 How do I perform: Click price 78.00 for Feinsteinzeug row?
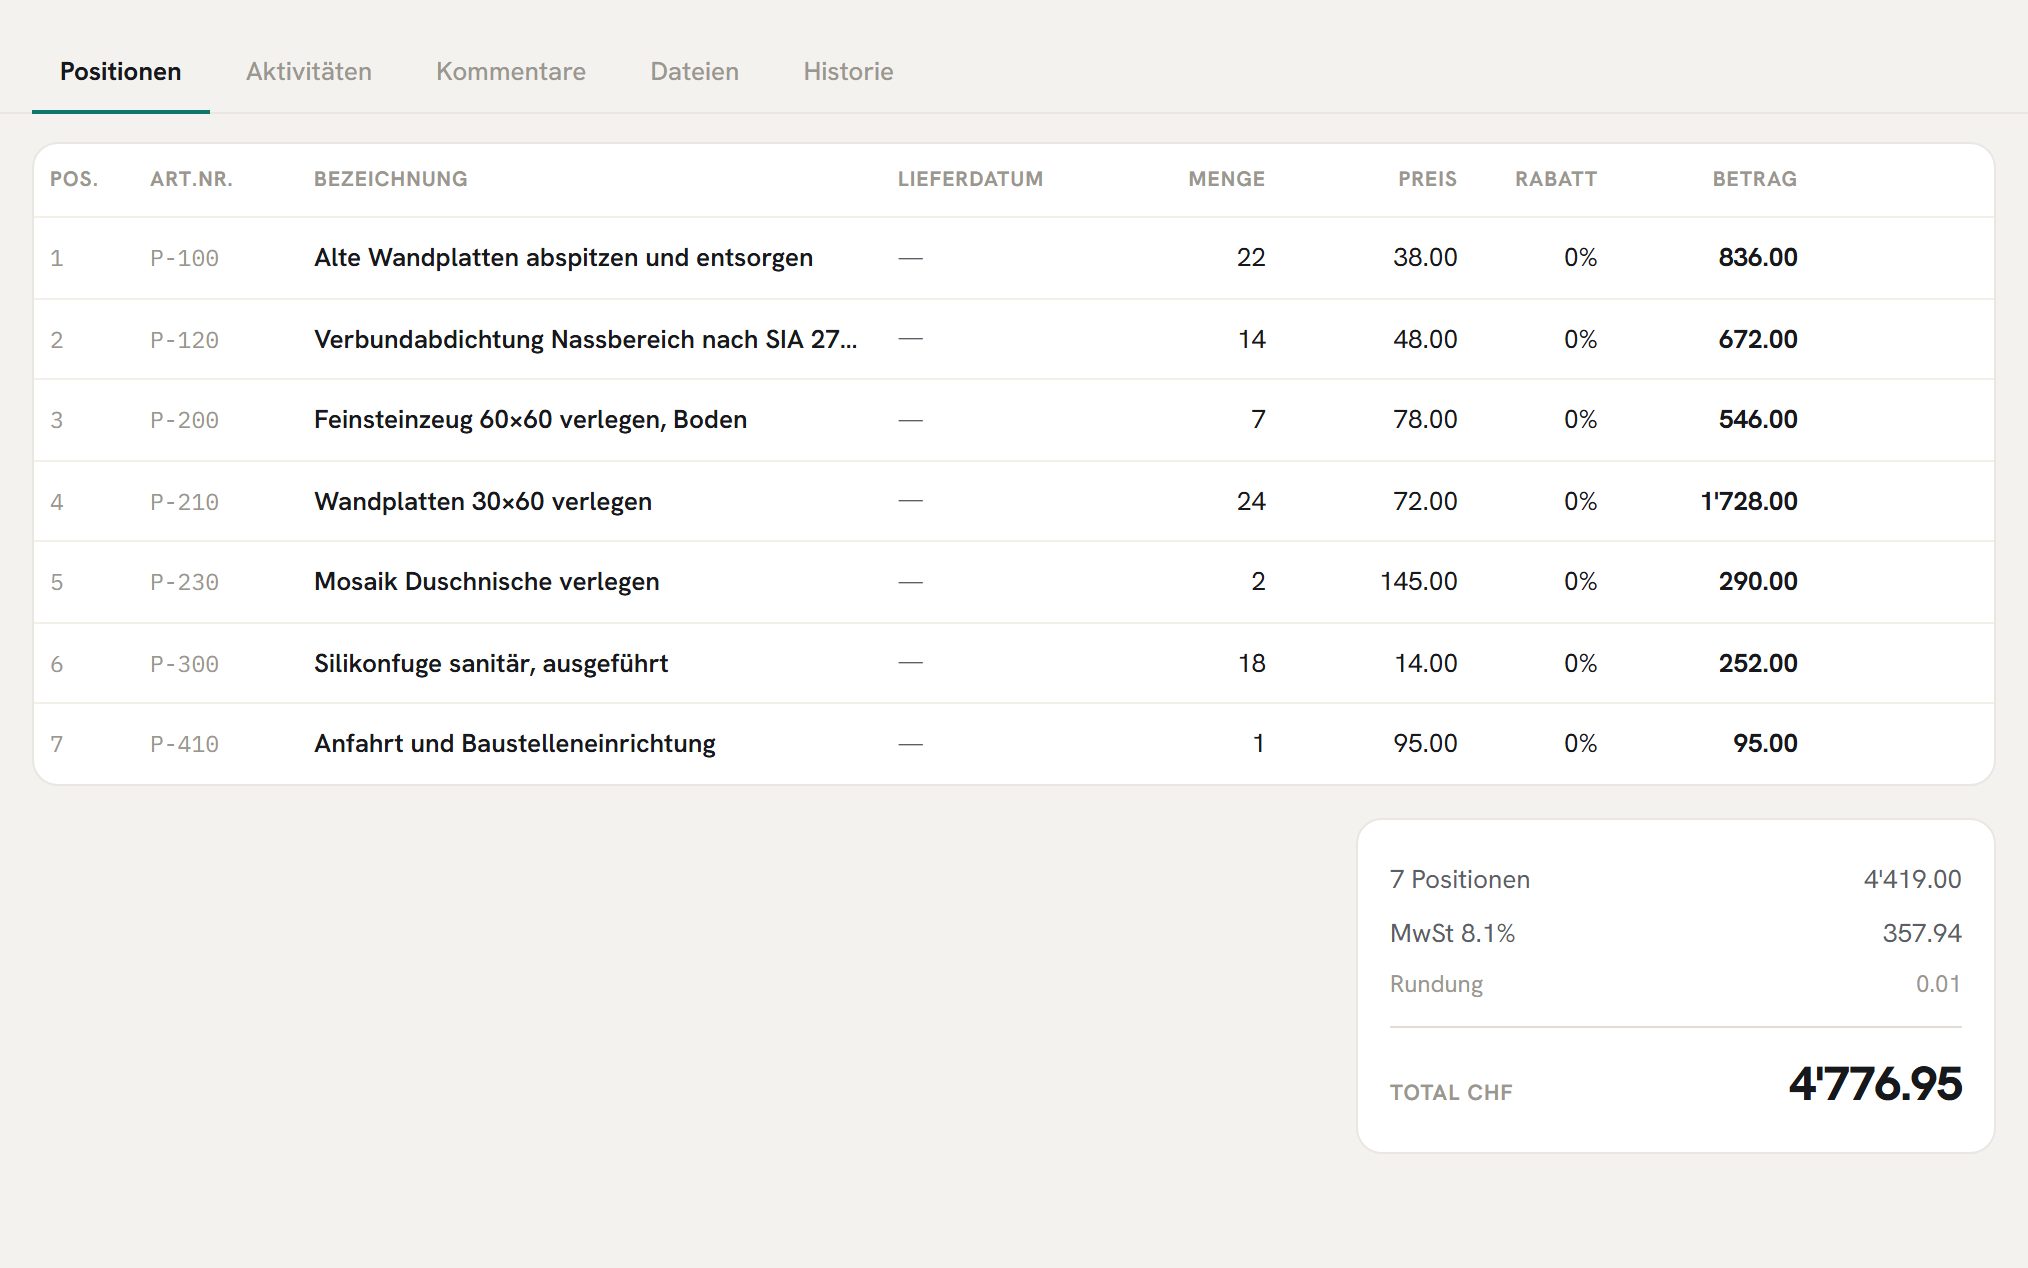pyautogui.click(x=1425, y=420)
